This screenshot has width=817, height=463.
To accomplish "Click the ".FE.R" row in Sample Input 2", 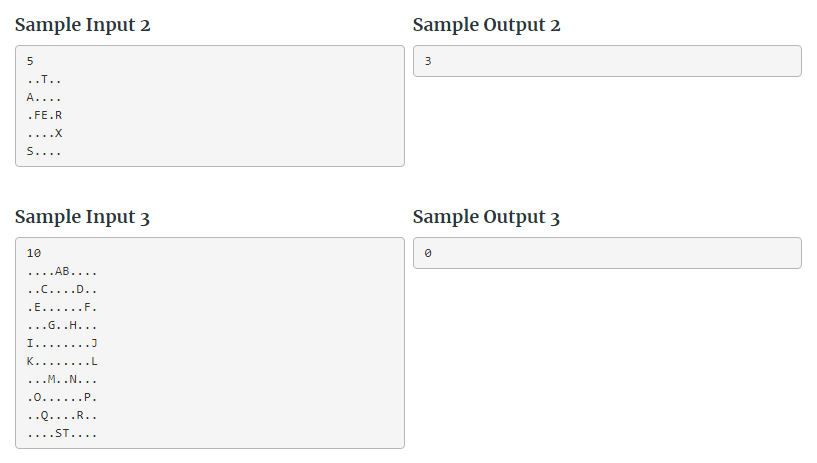I will 44,115.
